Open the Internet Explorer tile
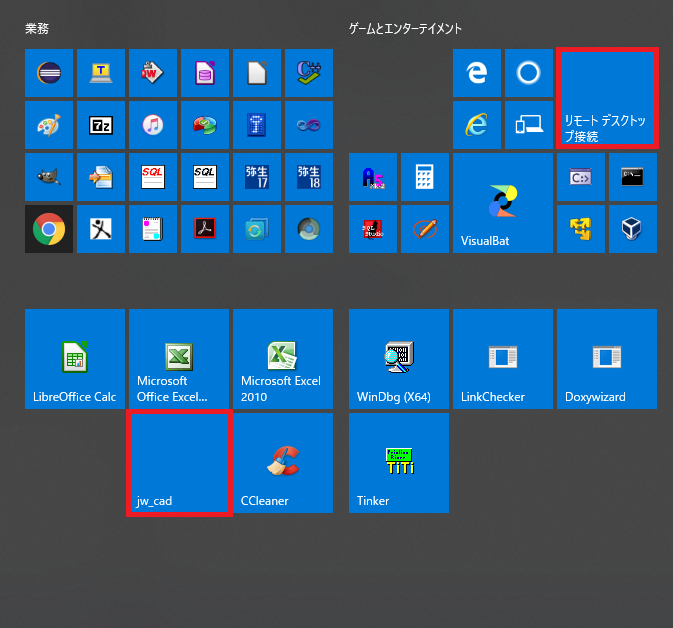 (x=477, y=125)
